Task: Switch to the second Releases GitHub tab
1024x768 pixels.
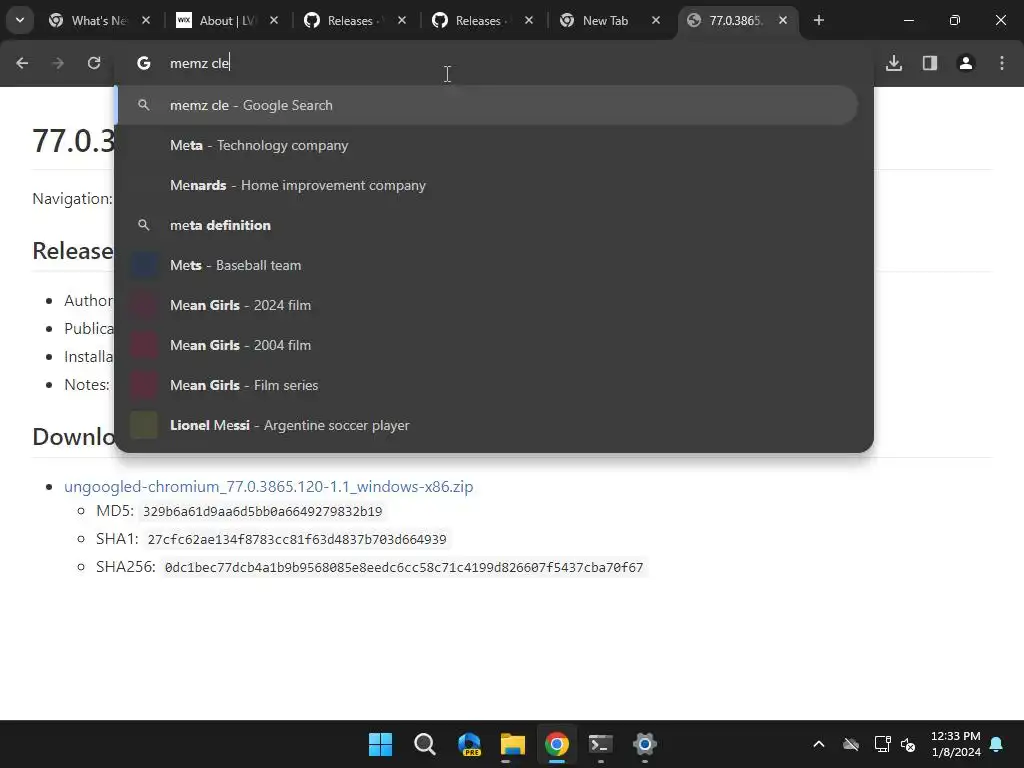Action: 483,20
